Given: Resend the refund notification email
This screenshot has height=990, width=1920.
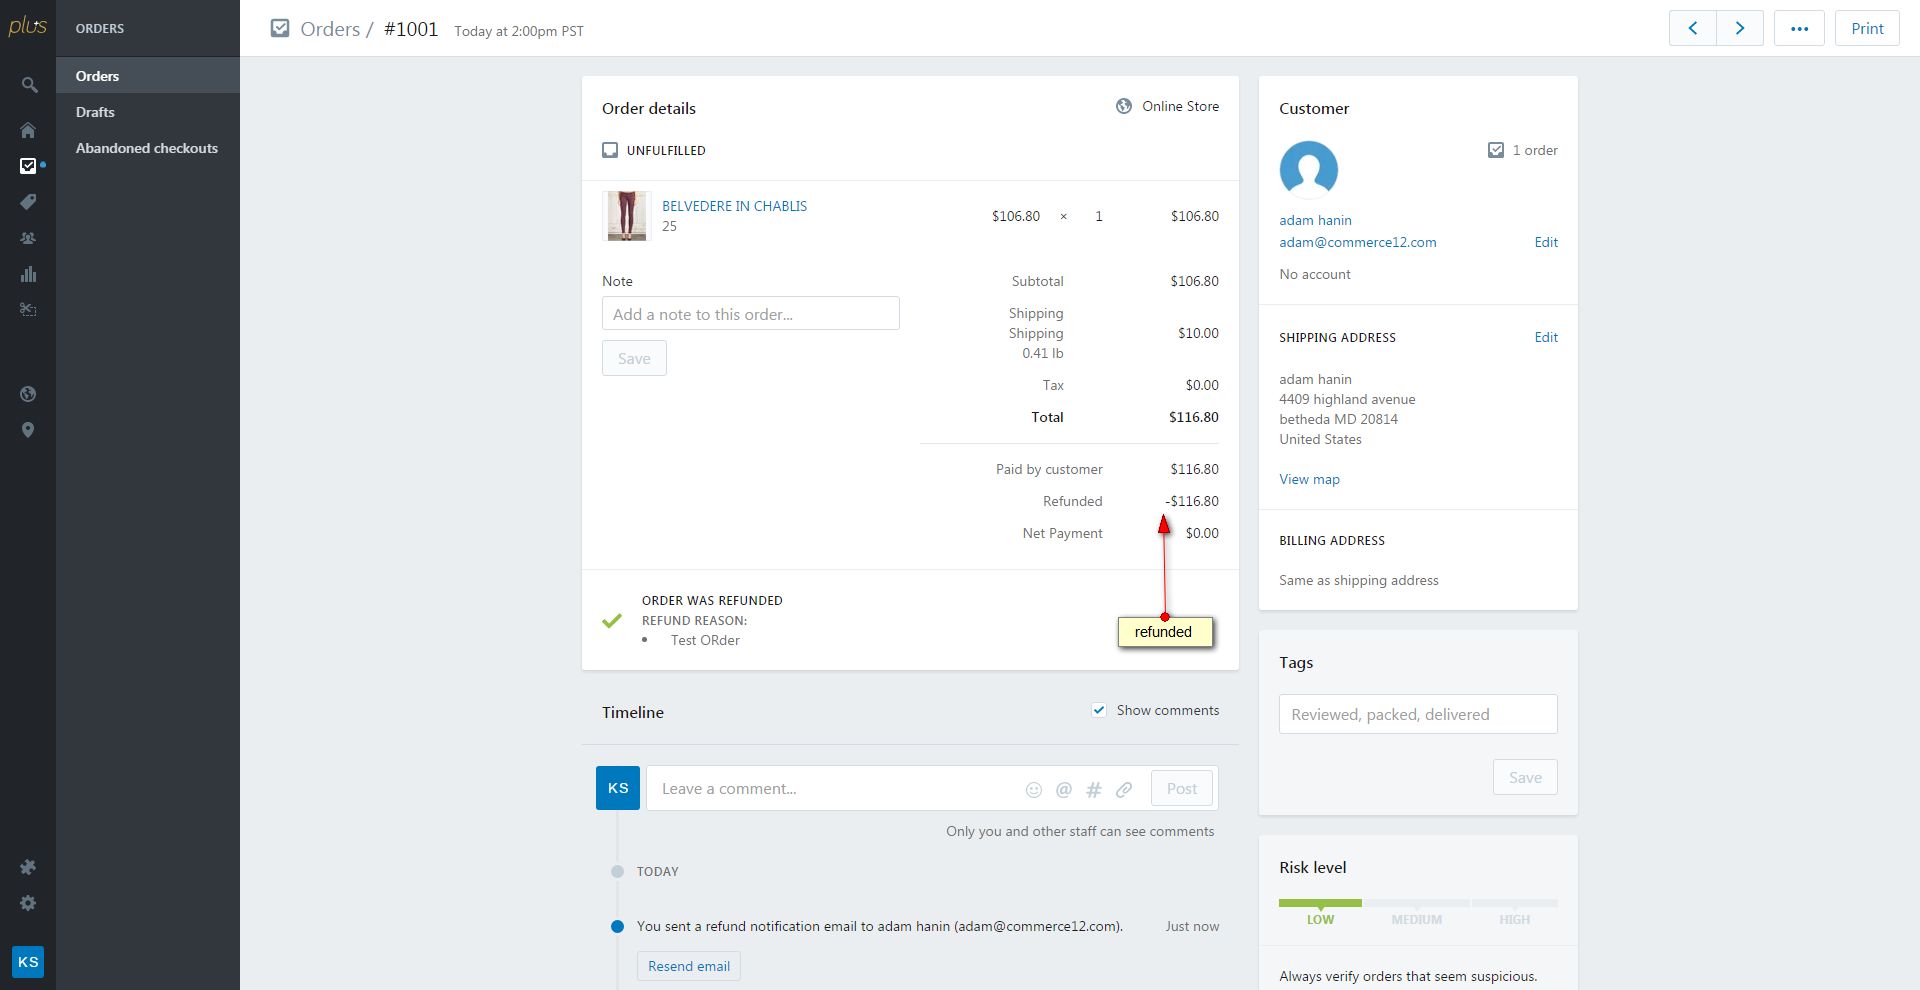Looking at the screenshot, I should [x=689, y=966].
